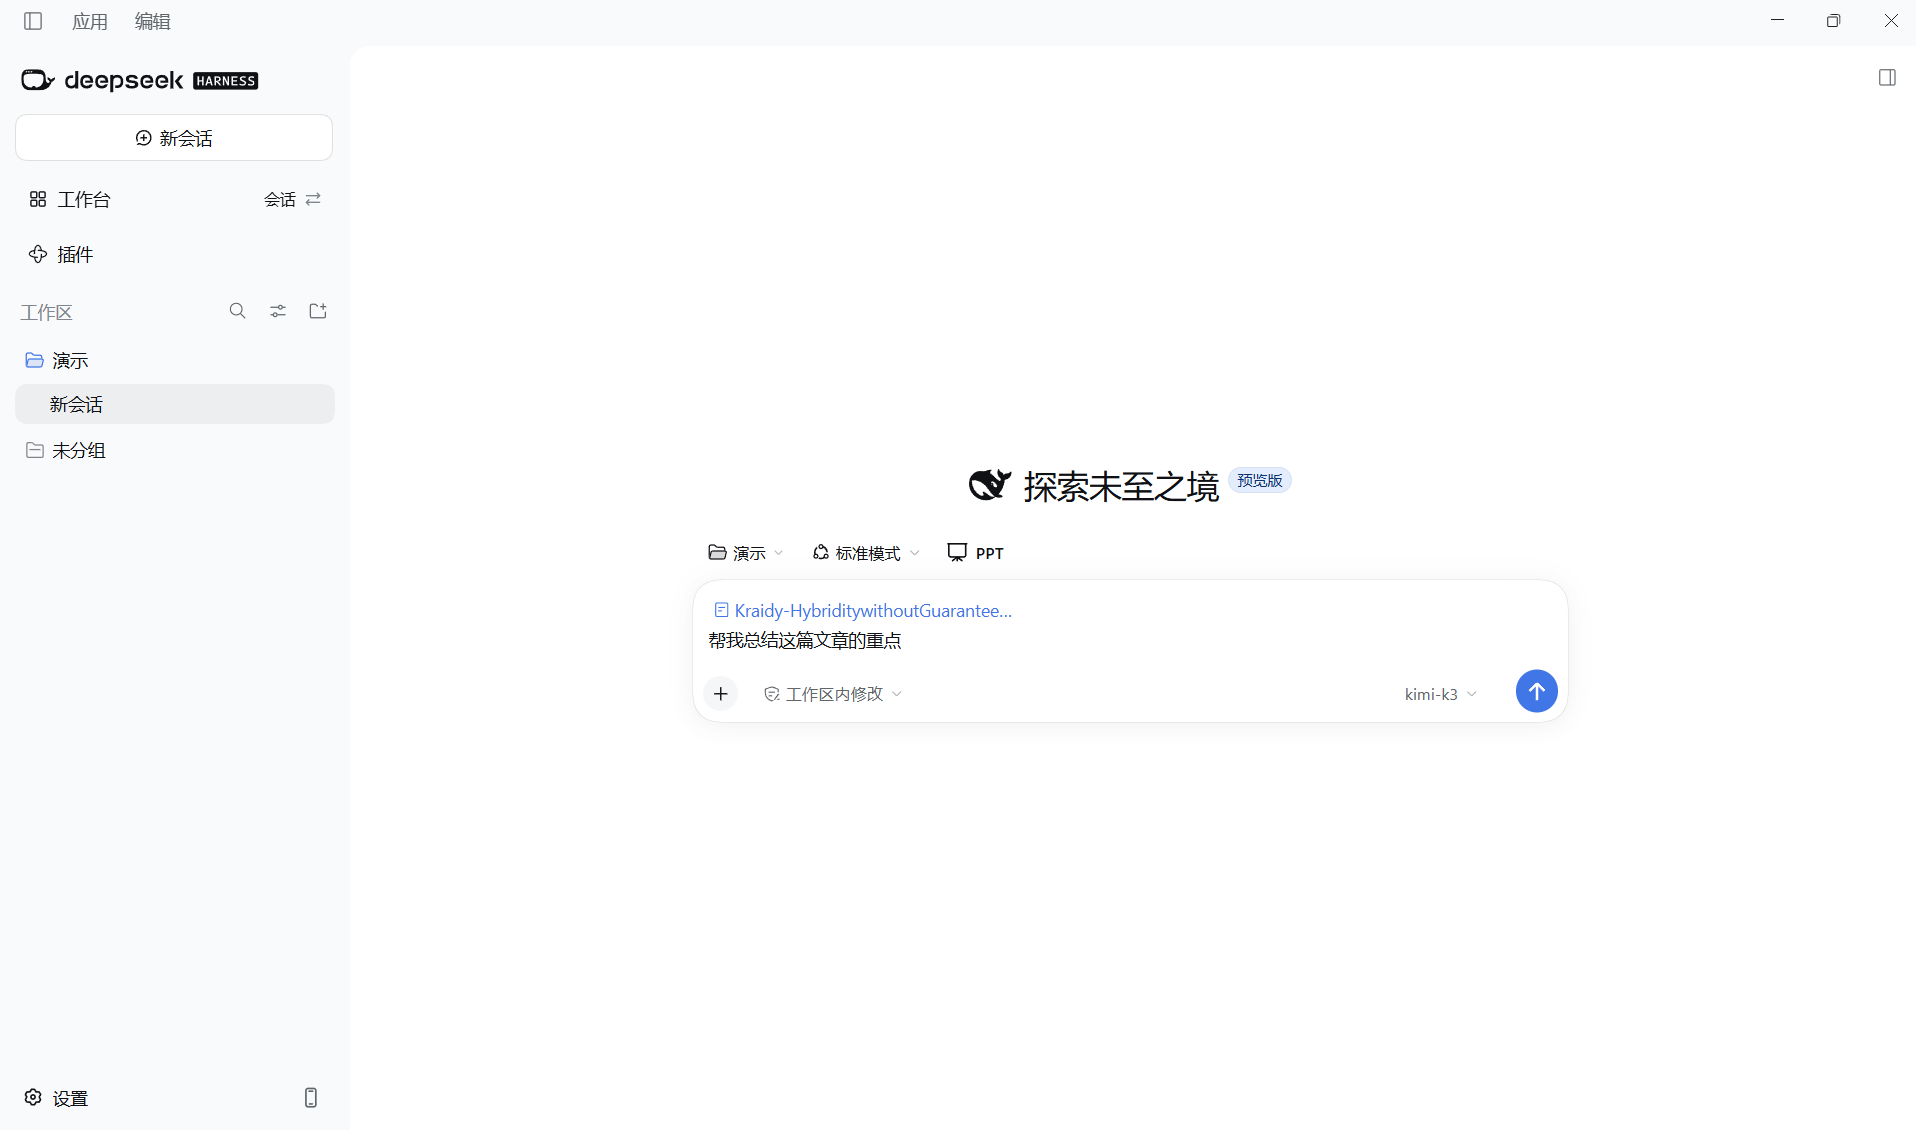
Task: Focus the message text 帮我总结这篇文章的重点
Action: pos(805,641)
